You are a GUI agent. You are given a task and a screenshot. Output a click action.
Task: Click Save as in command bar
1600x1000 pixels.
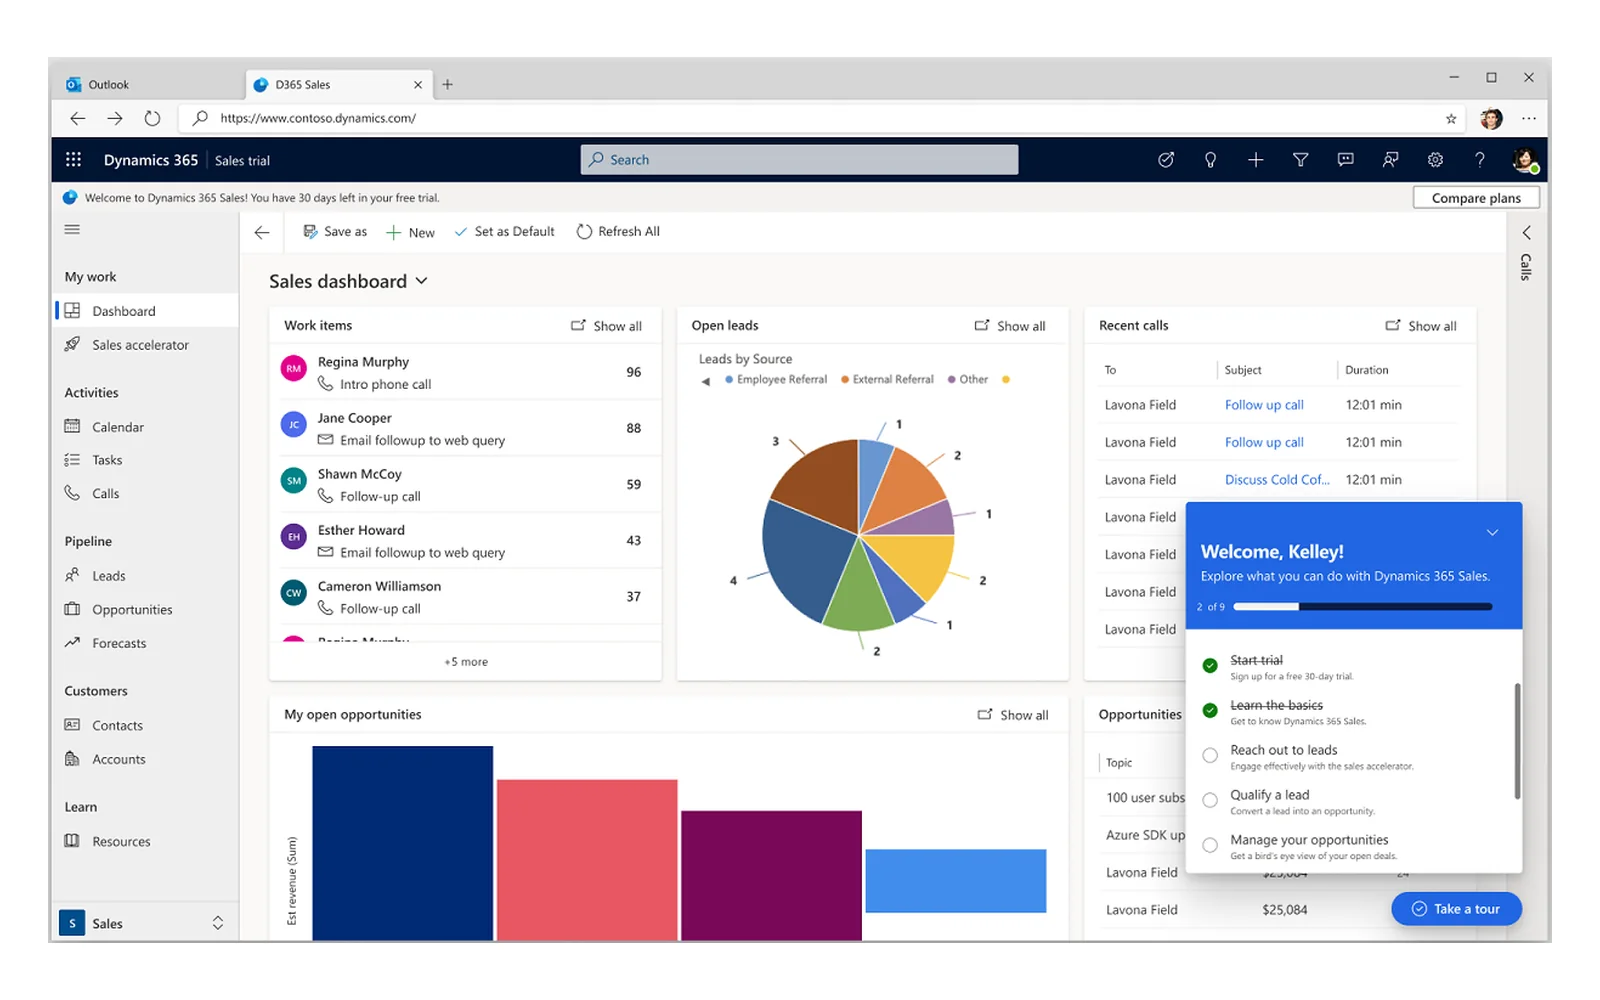pos(335,232)
